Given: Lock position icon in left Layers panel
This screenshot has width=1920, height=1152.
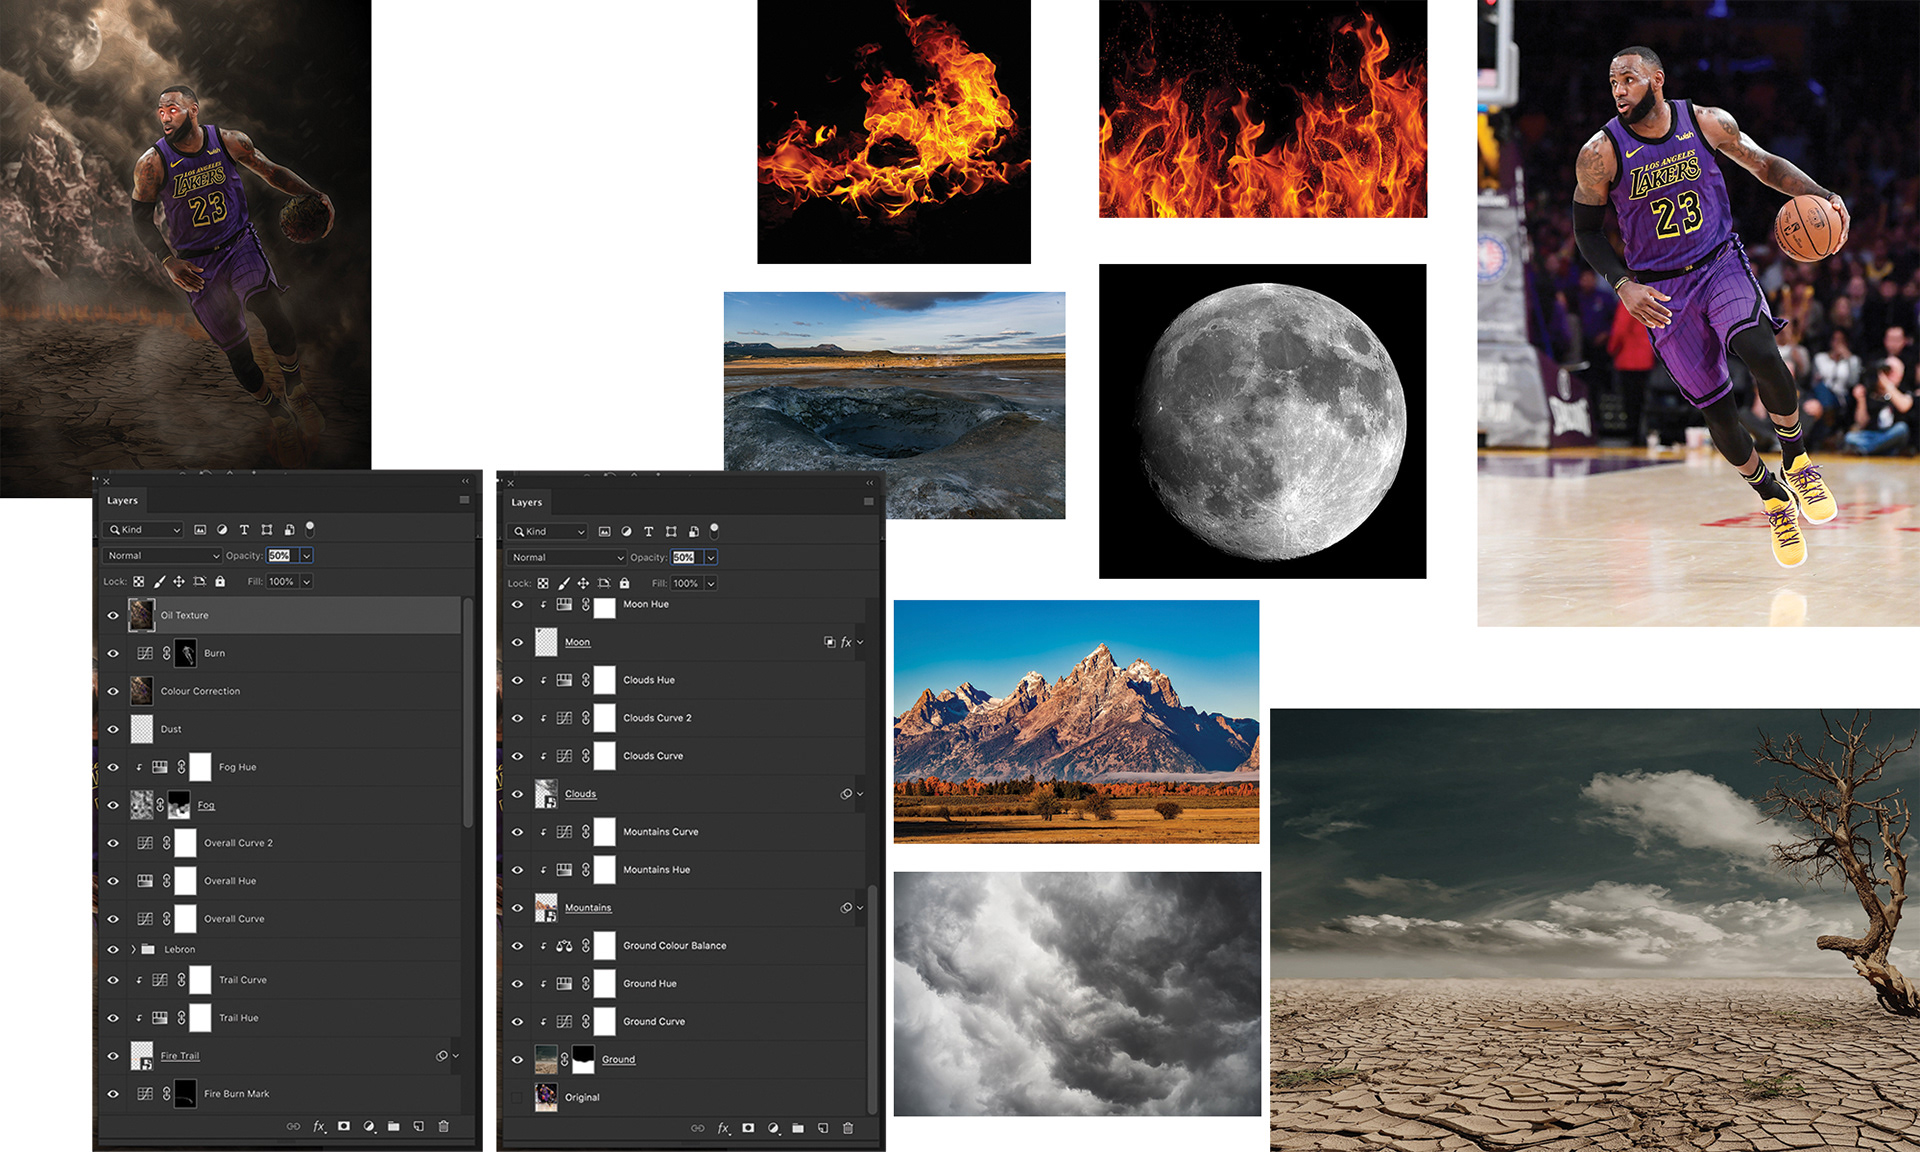Looking at the screenshot, I should coord(179,582).
